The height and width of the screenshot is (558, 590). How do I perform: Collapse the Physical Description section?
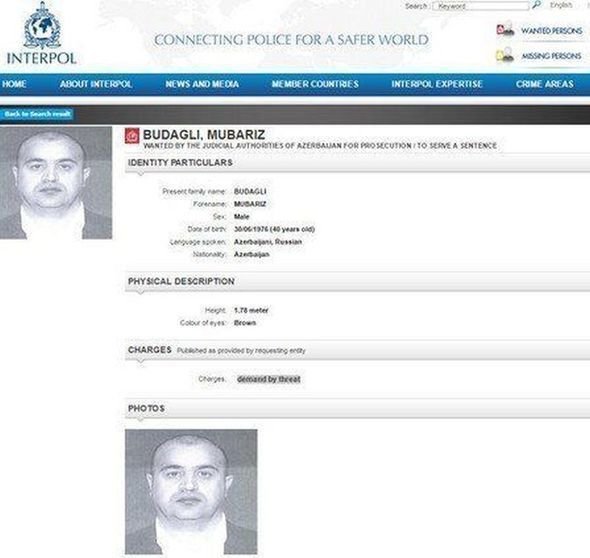(x=357, y=281)
